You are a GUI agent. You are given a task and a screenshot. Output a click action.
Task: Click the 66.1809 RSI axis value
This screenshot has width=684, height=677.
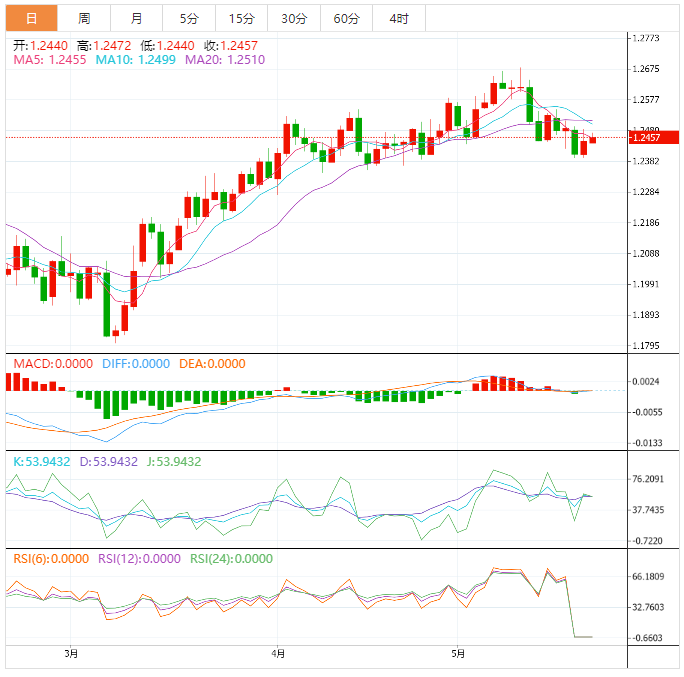pyautogui.click(x=648, y=577)
